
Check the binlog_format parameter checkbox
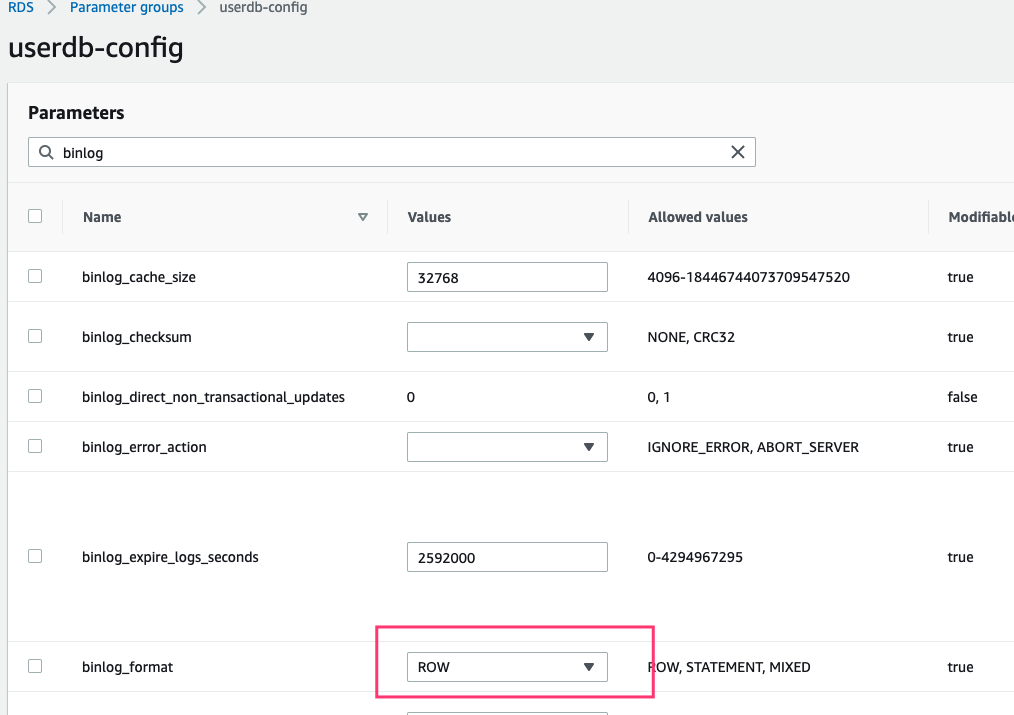35,666
